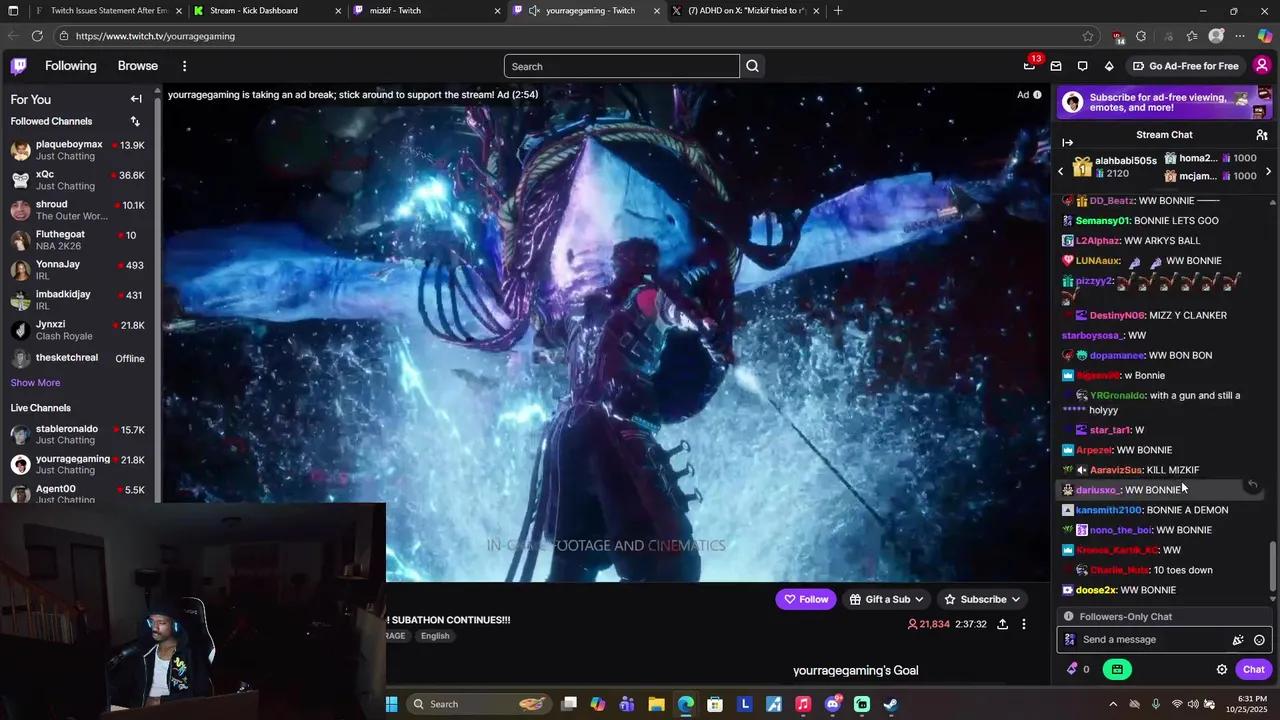Open Twitch notifications inbox with badge 13
Screen dimensions: 1280x720
(x=1029, y=66)
